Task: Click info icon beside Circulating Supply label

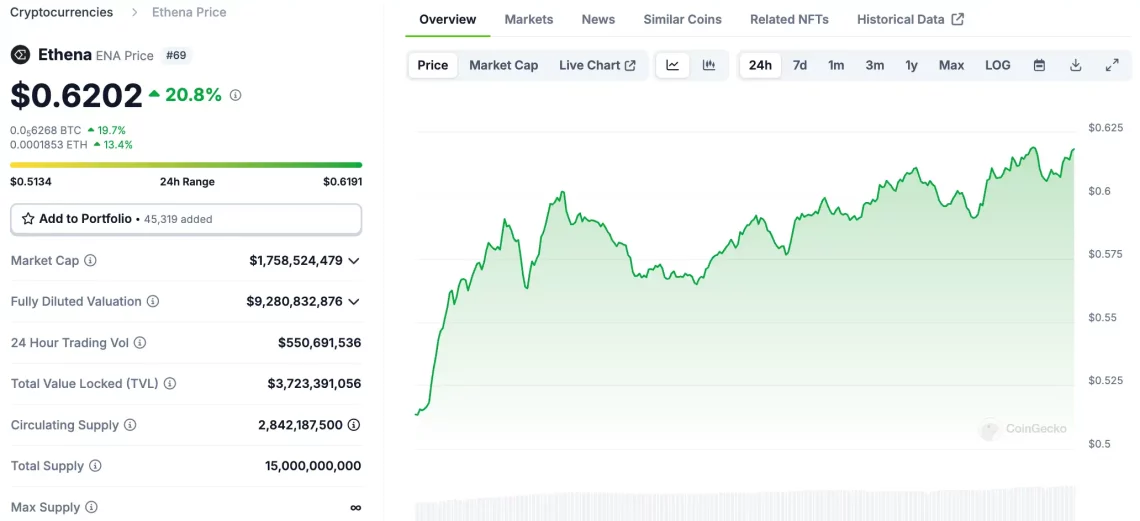Action: [129, 424]
